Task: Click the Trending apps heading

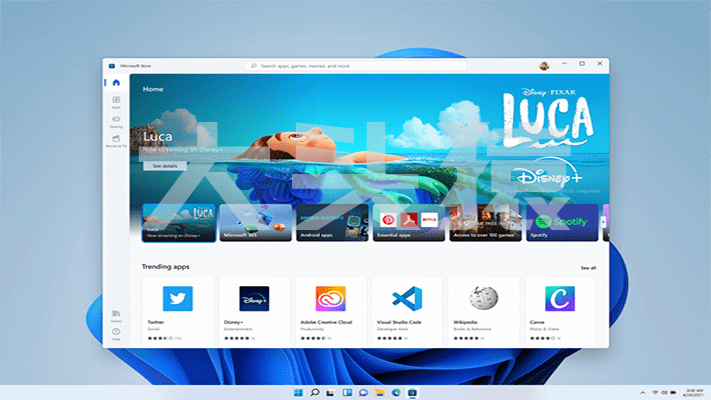Action: pyautogui.click(x=166, y=267)
